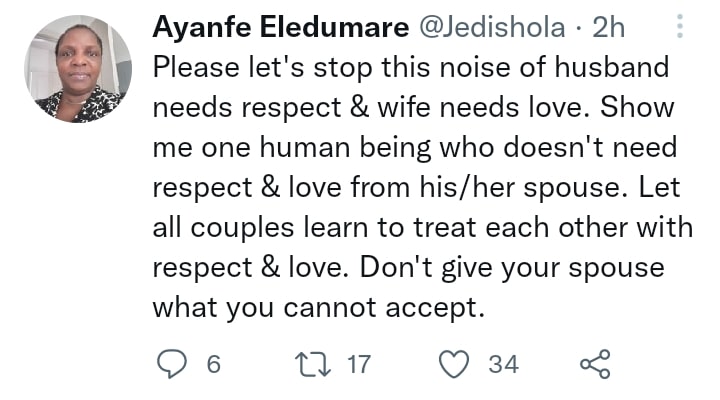Select the 'all couples learn to treat' line

tap(423, 228)
